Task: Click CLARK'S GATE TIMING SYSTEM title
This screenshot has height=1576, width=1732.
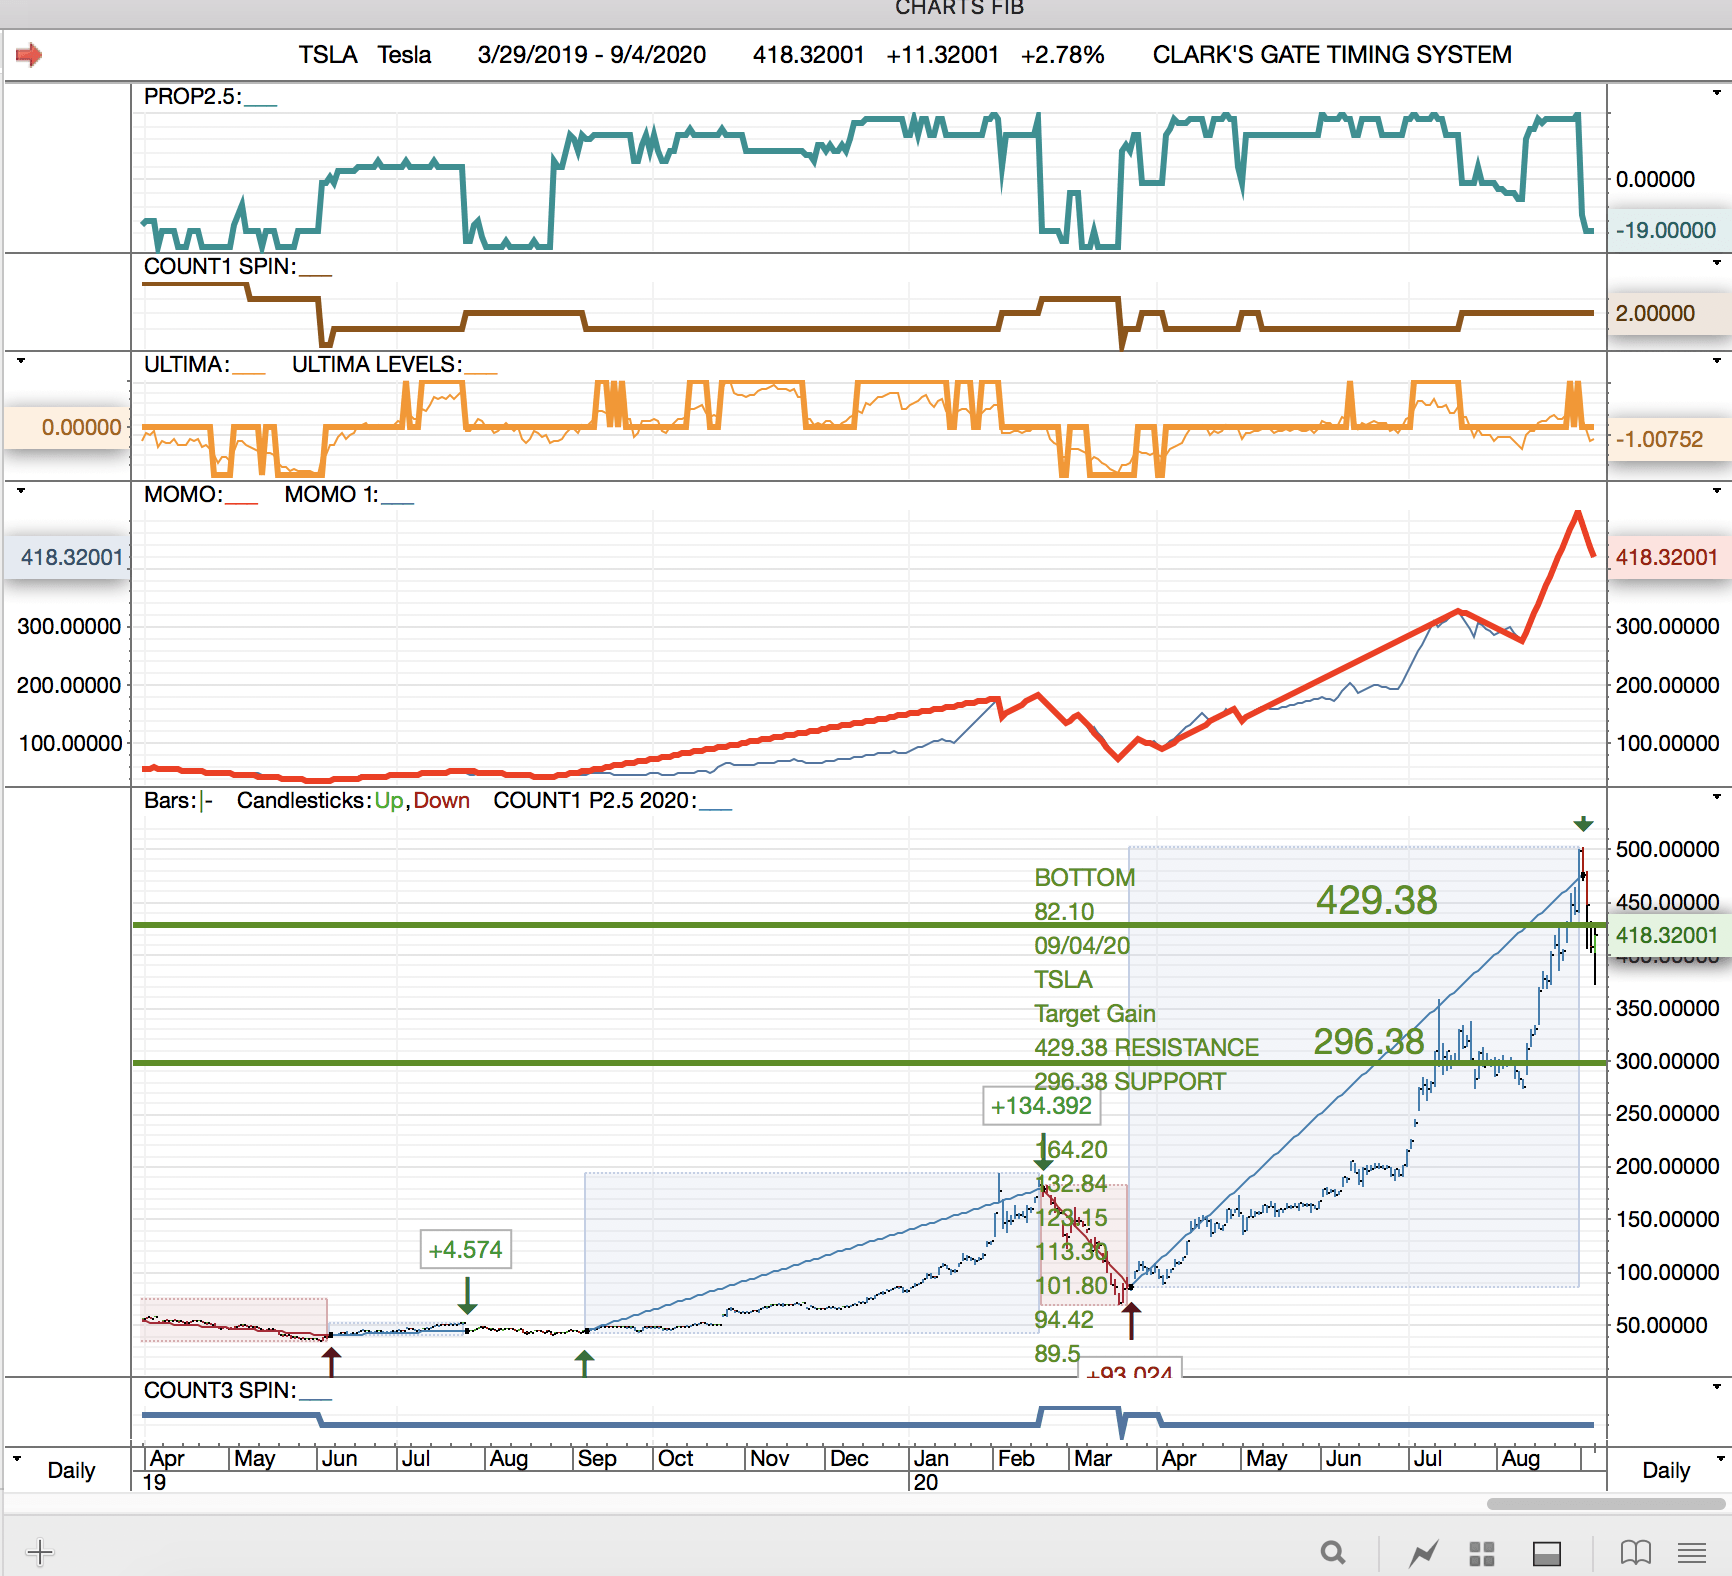Action: [x=1332, y=55]
